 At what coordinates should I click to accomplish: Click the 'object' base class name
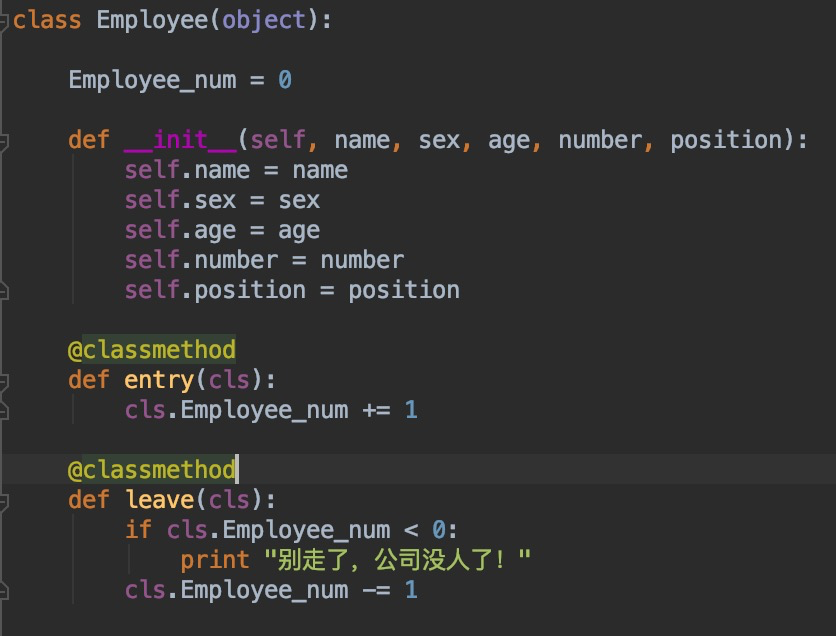tap(264, 21)
